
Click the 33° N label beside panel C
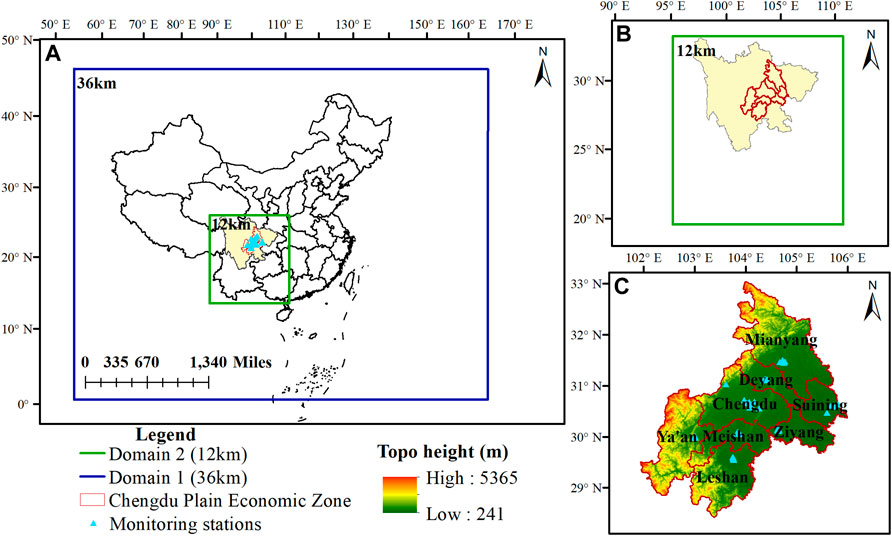pos(584,284)
